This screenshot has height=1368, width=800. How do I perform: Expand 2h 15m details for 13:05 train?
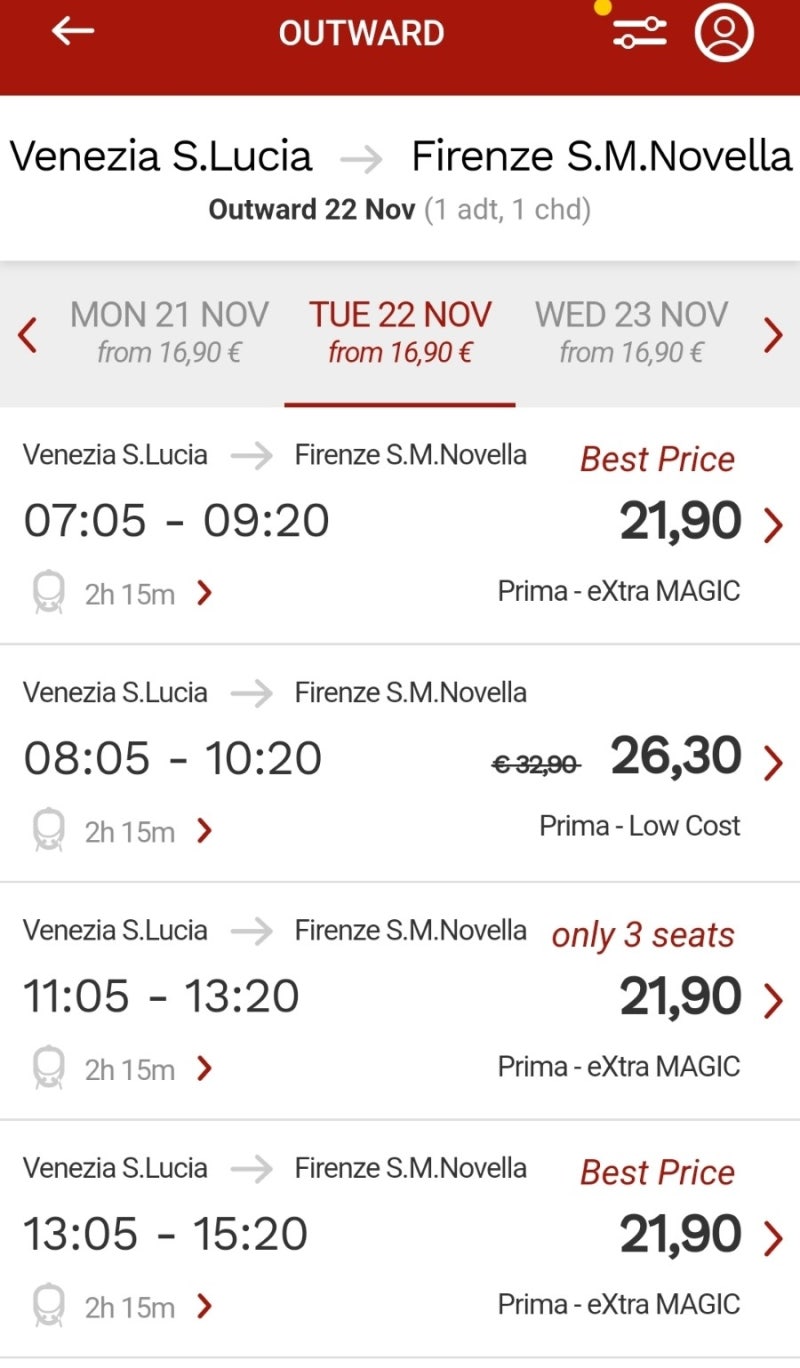click(x=149, y=1306)
